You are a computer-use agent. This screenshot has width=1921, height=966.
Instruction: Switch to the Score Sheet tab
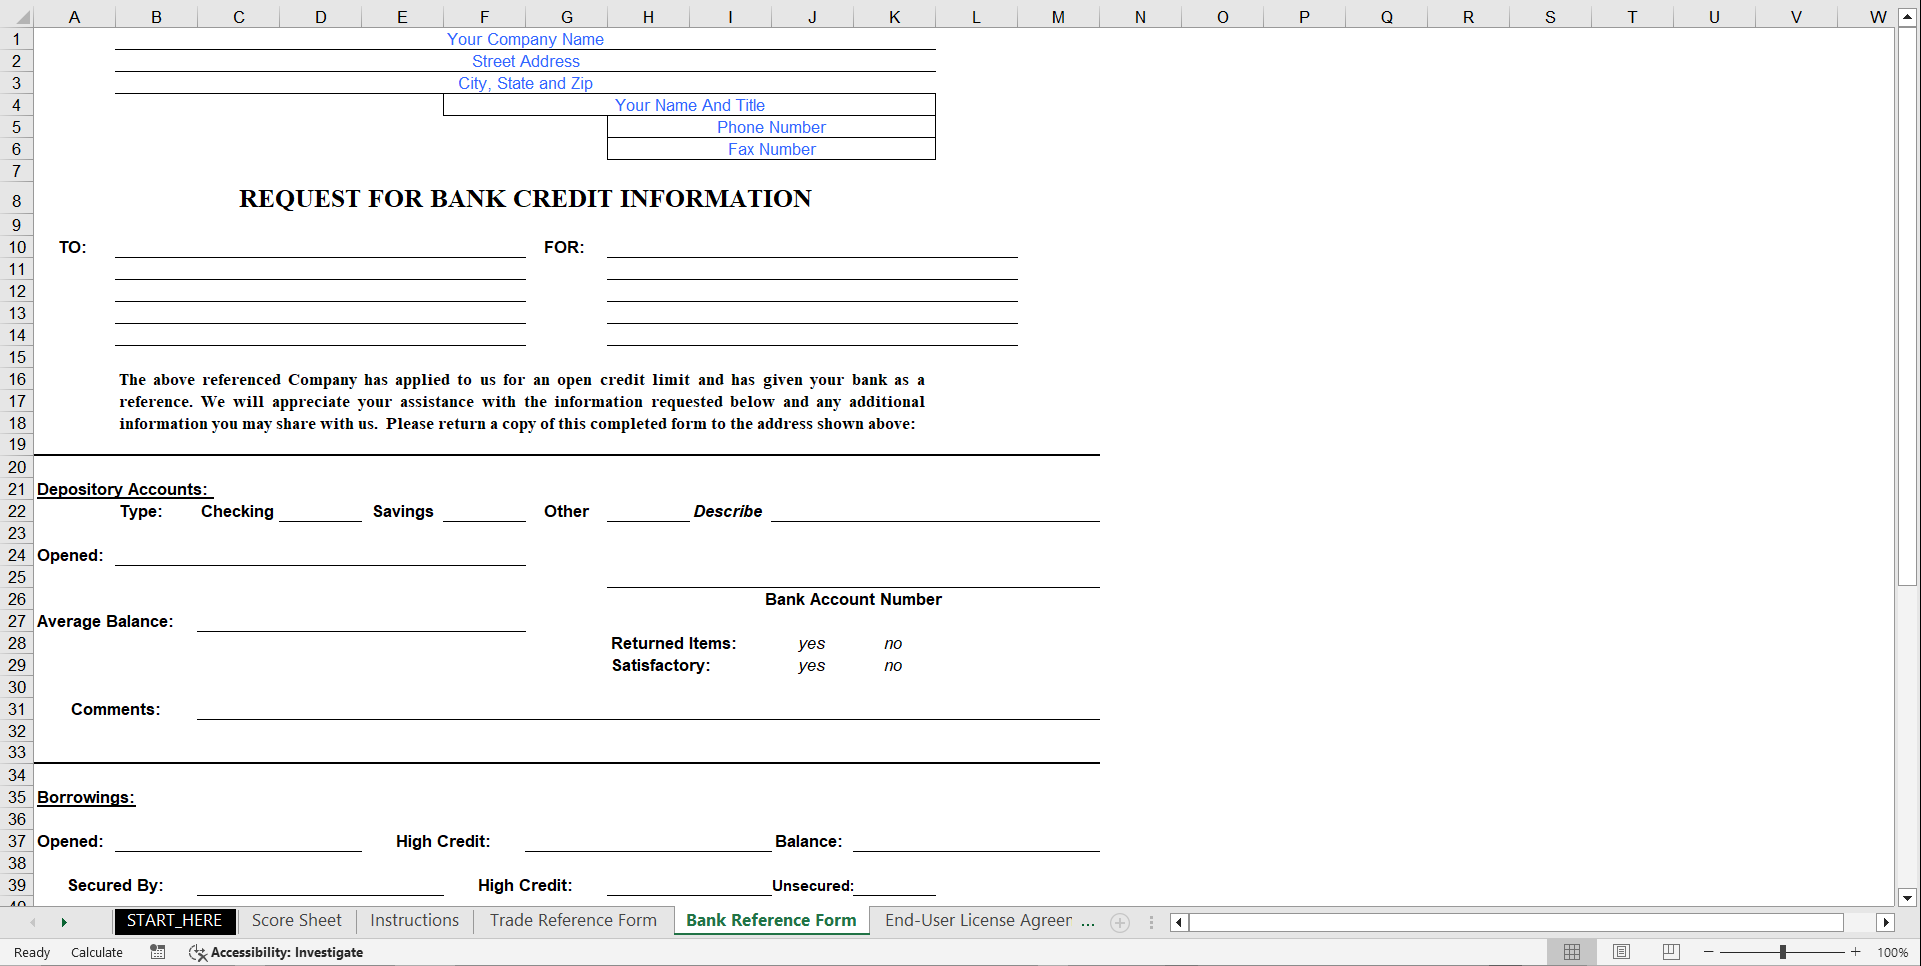click(x=296, y=921)
